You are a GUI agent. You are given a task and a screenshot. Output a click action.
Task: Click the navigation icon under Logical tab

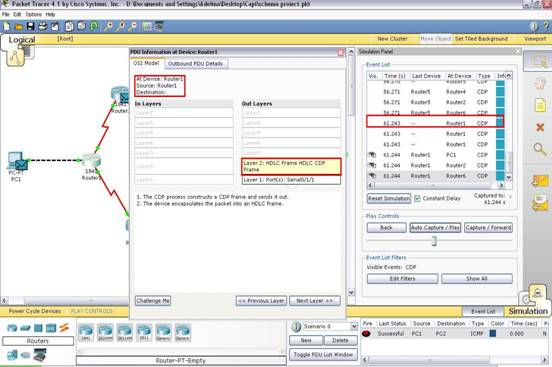(15, 57)
